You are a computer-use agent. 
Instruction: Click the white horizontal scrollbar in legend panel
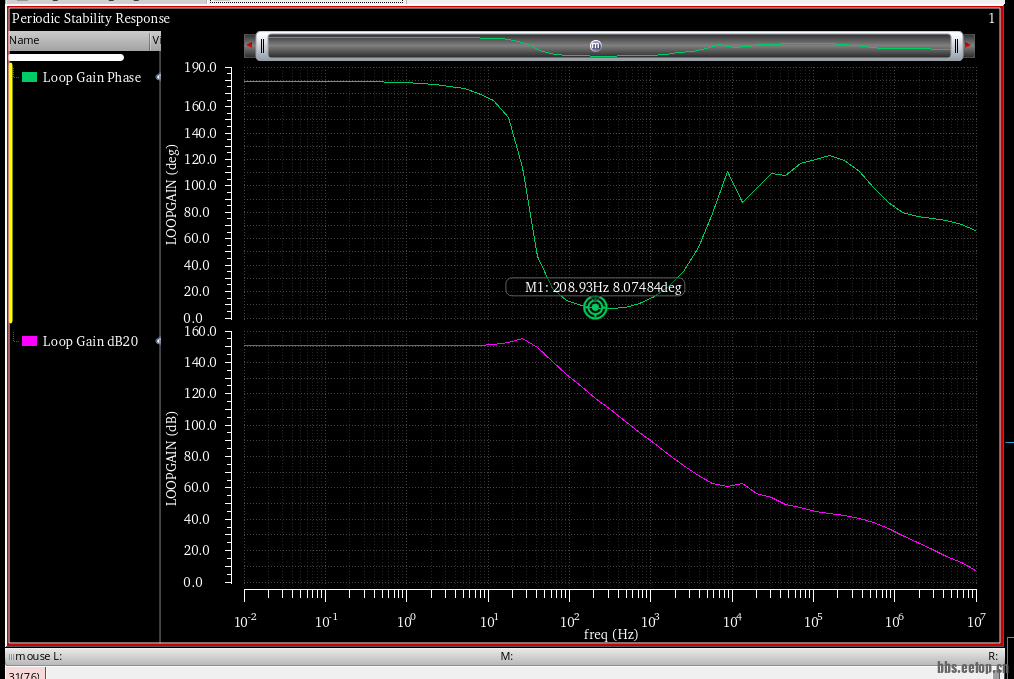(x=66, y=58)
